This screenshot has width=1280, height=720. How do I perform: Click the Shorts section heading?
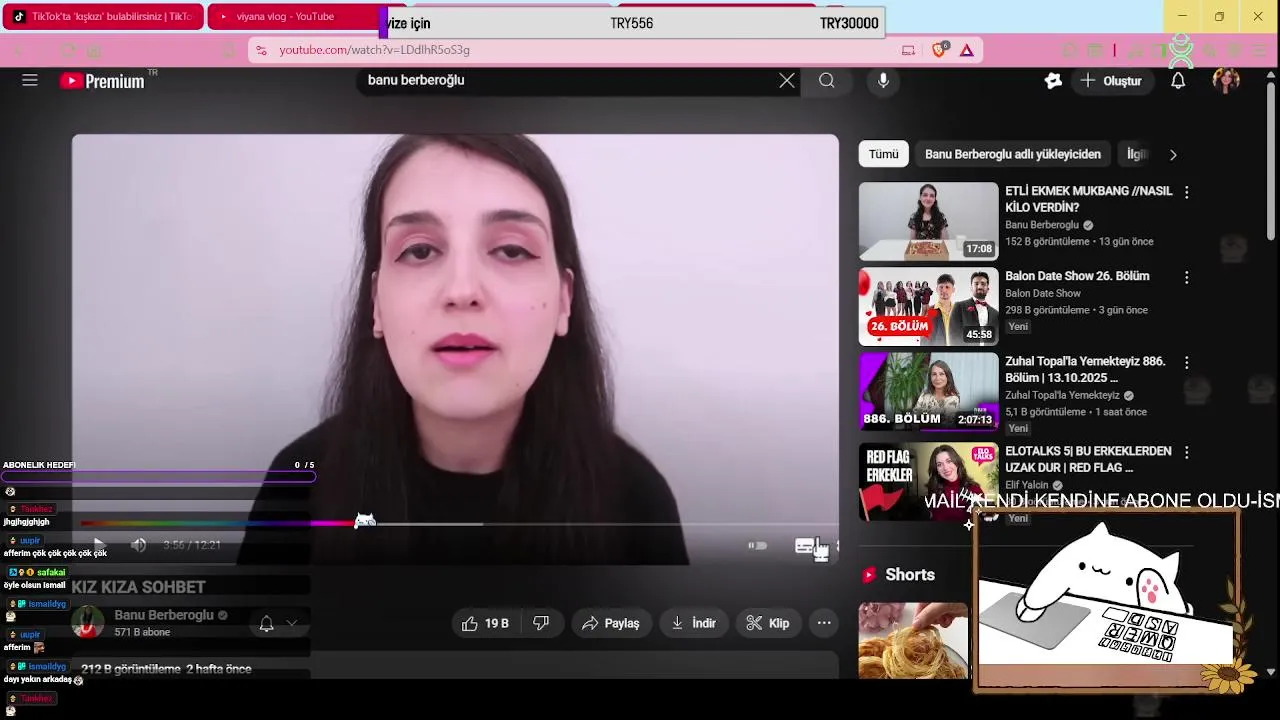[910, 575]
